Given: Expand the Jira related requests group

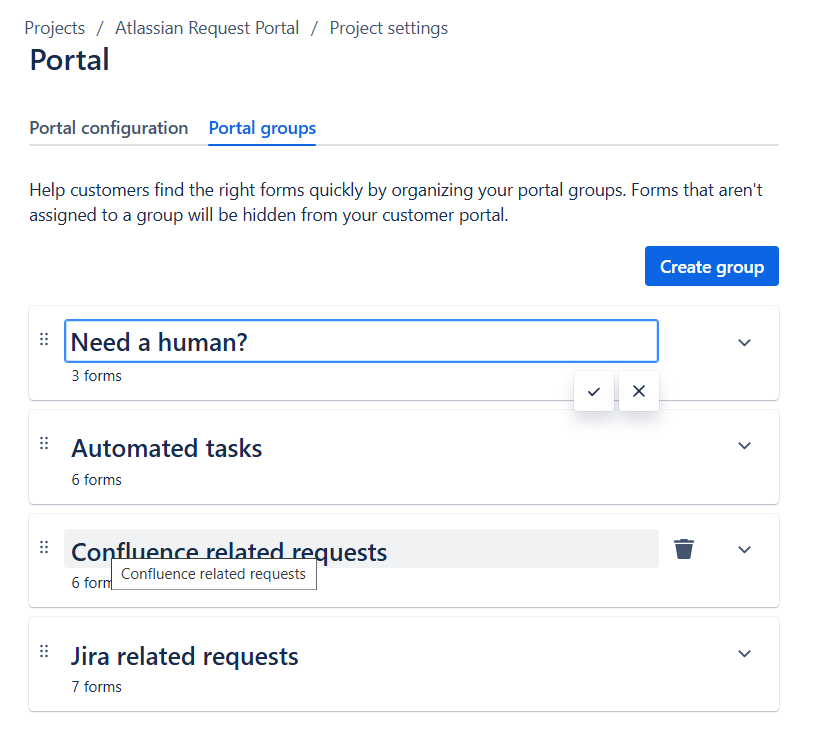Looking at the screenshot, I should tap(744, 654).
